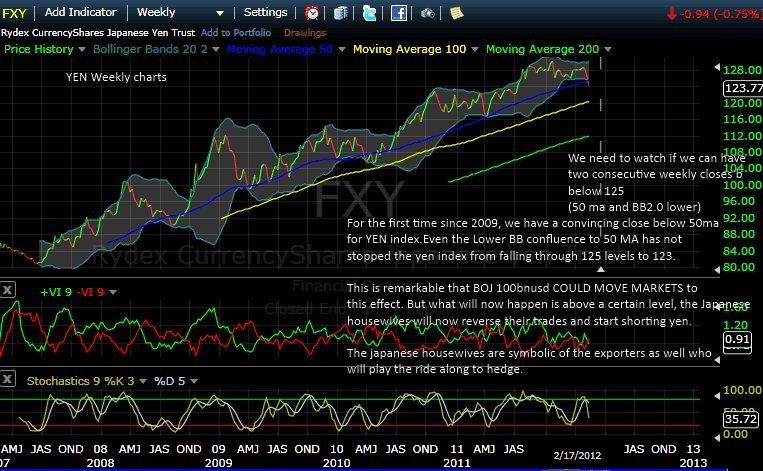Click the 123.77 current price tag
Image resolution: width=763 pixels, height=471 pixels.
[x=743, y=88]
